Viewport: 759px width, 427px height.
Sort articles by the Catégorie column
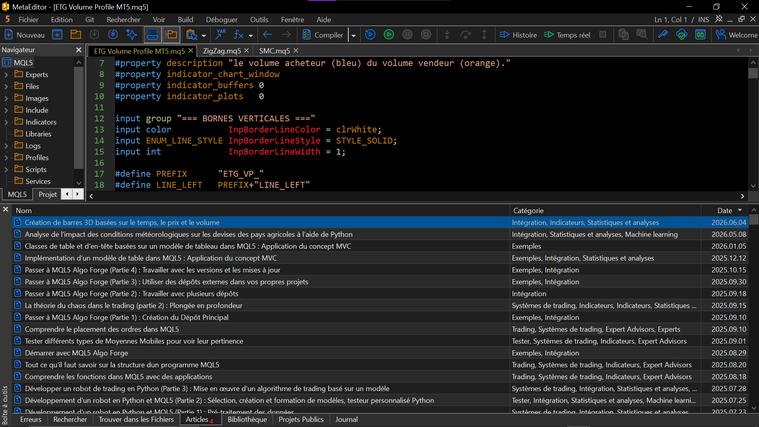pos(605,211)
